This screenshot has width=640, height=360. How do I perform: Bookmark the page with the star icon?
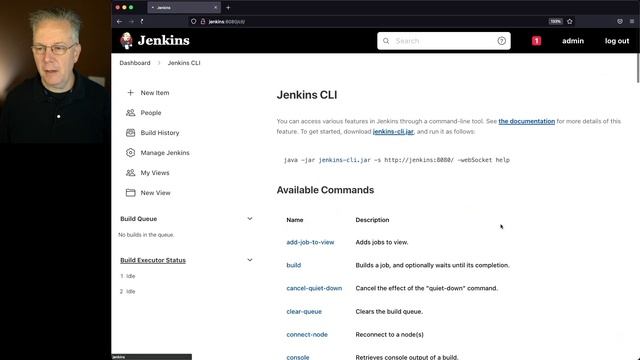pos(570,21)
